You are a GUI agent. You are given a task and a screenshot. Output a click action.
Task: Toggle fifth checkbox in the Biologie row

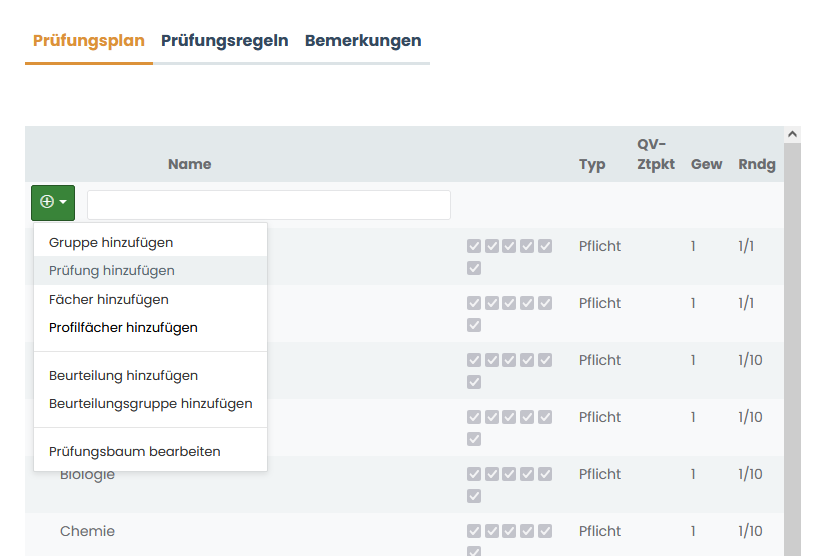tap(545, 474)
